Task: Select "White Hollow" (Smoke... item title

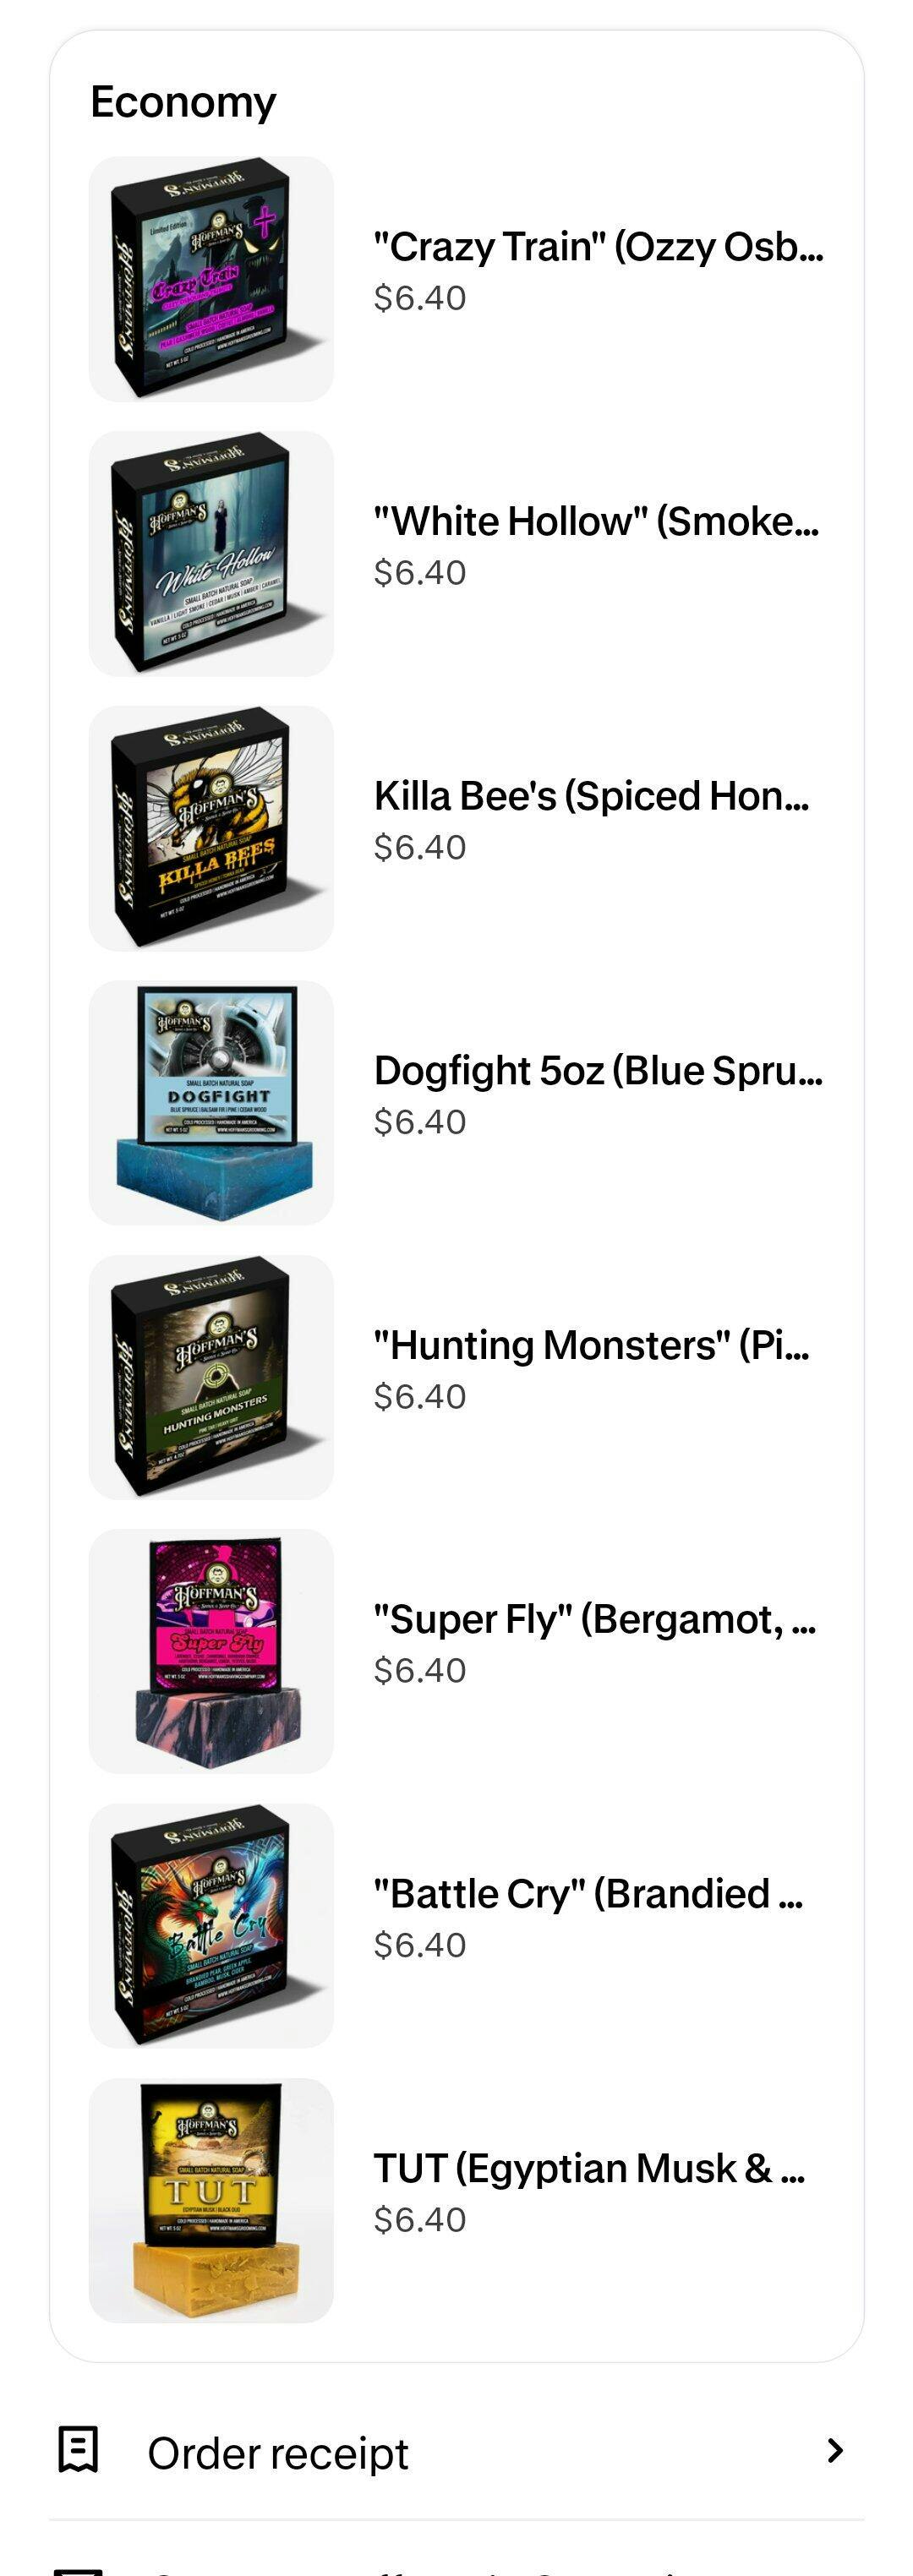Action: (596, 521)
